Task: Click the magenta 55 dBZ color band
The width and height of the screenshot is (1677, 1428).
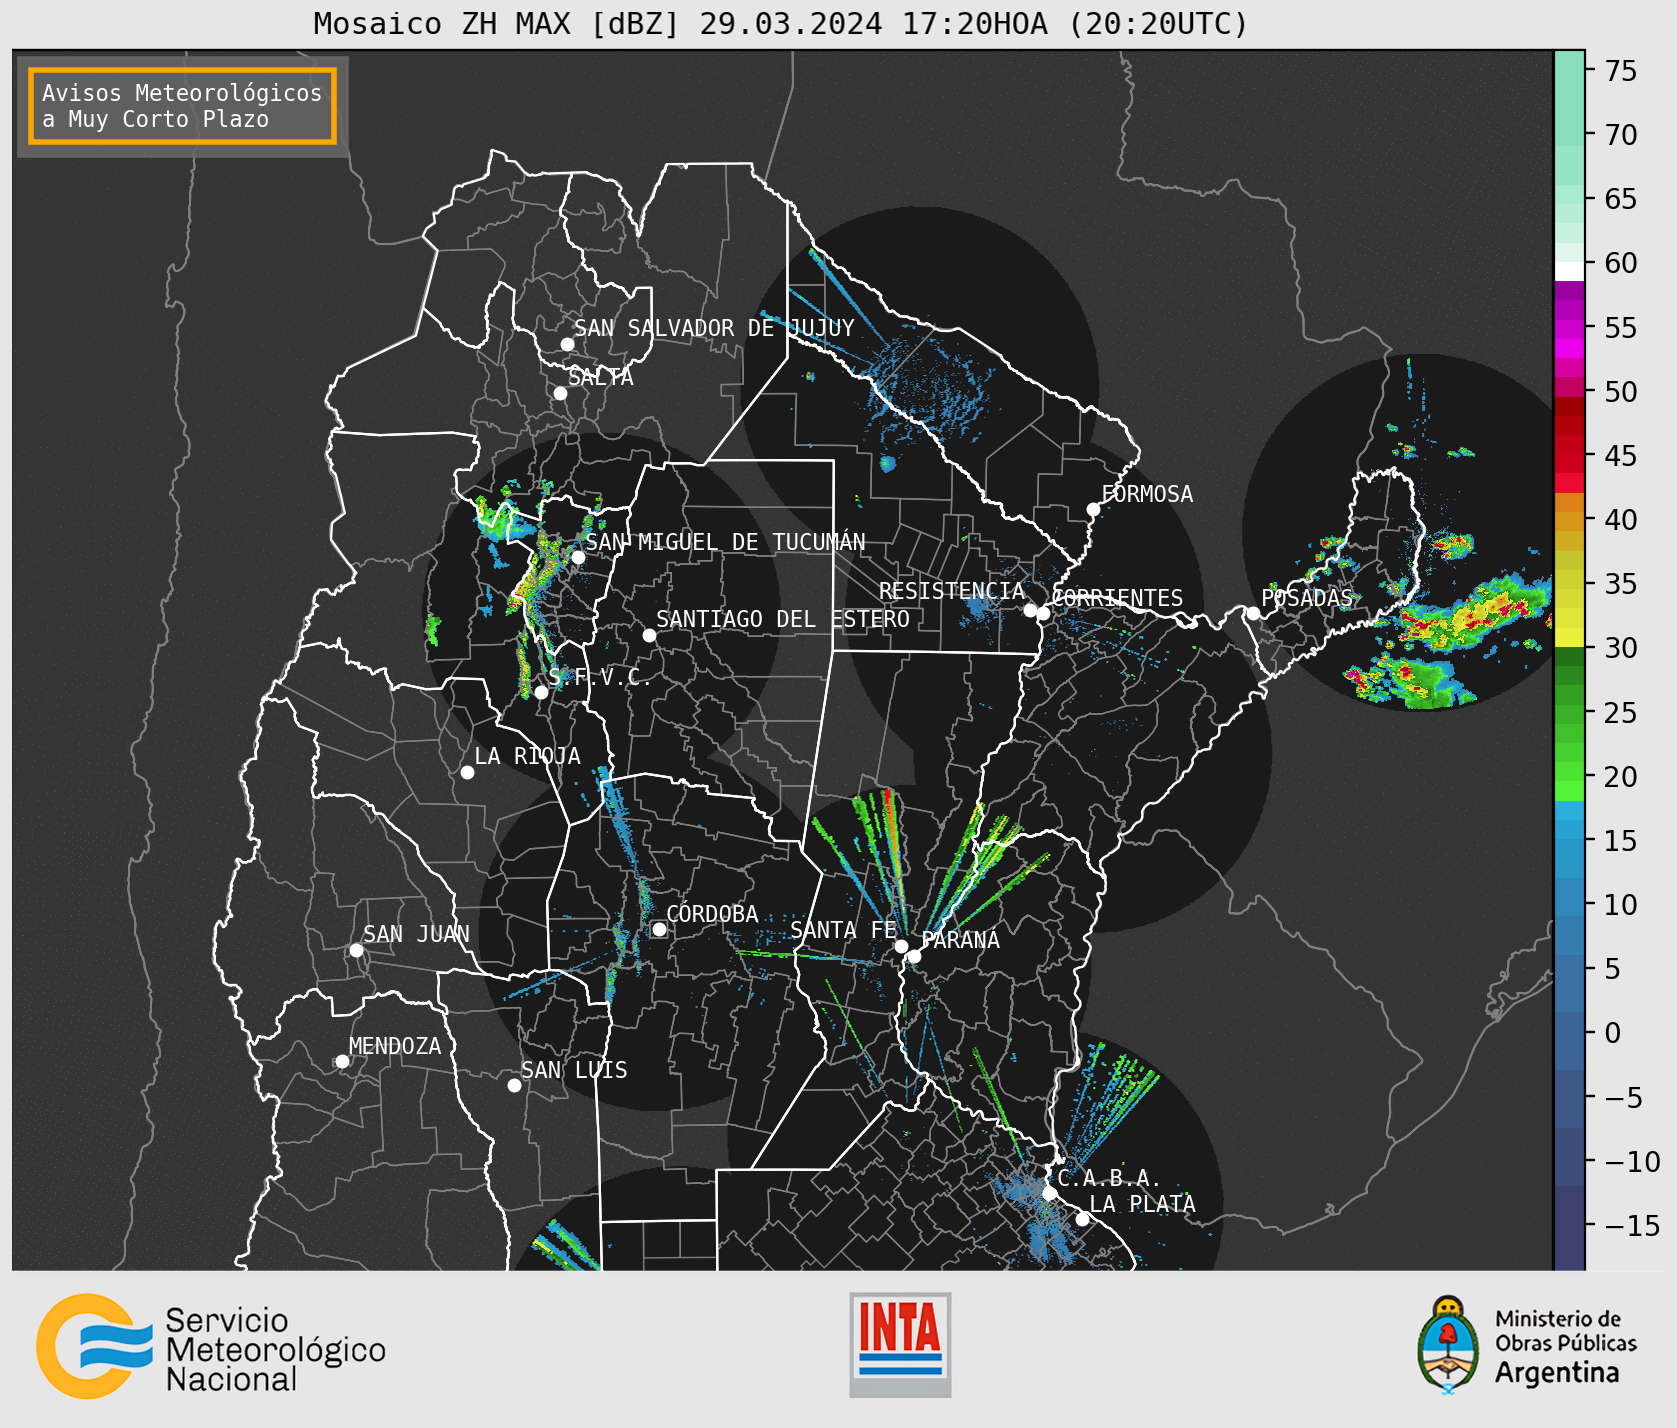Action: click(x=1569, y=328)
